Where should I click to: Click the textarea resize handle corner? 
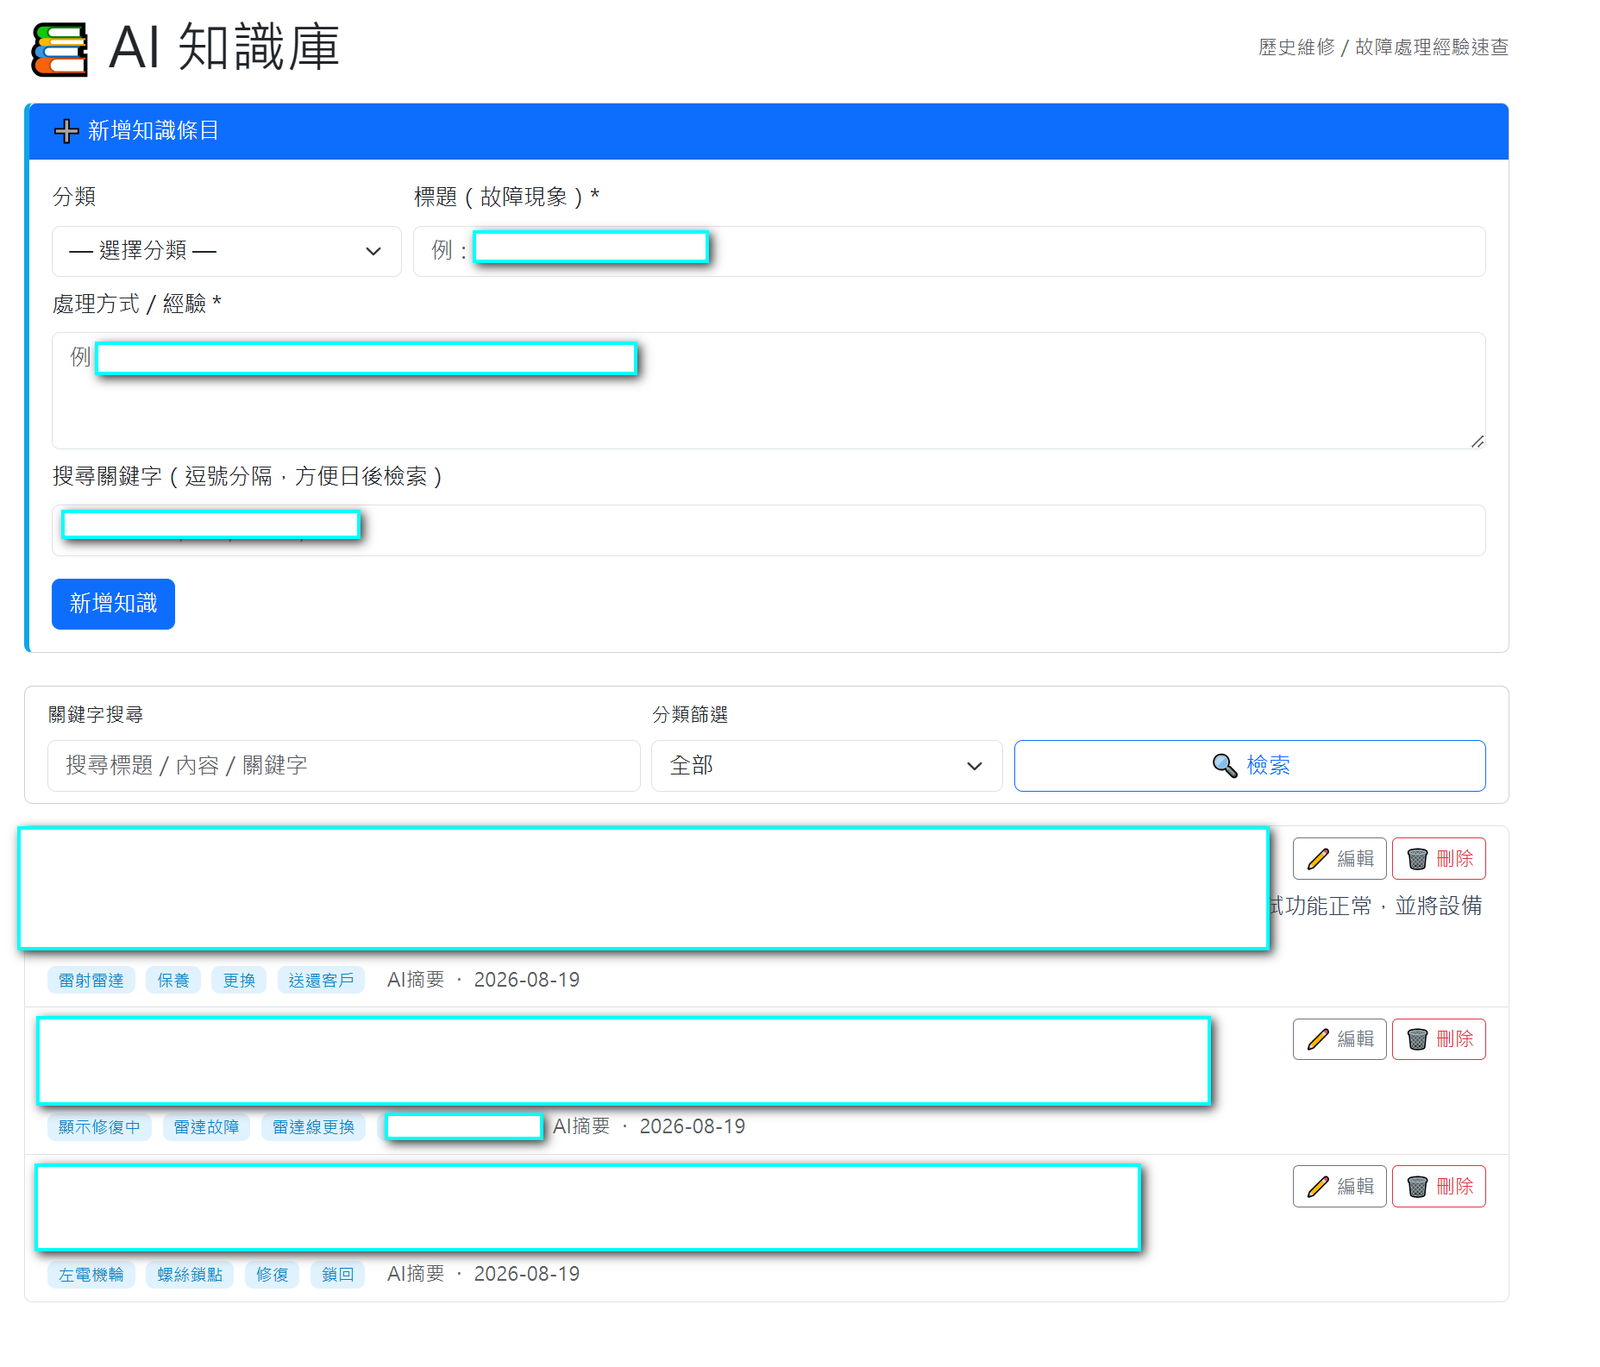click(1477, 441)
